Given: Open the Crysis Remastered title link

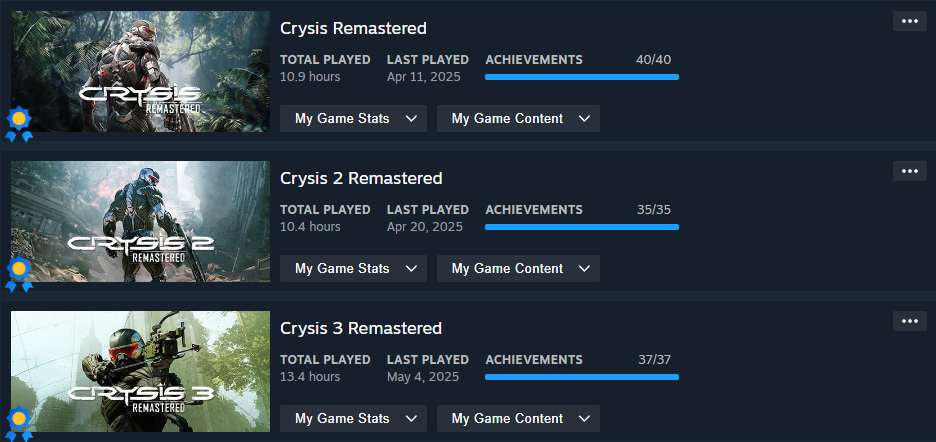Looking at the screenshot, I should pos(353,28).
